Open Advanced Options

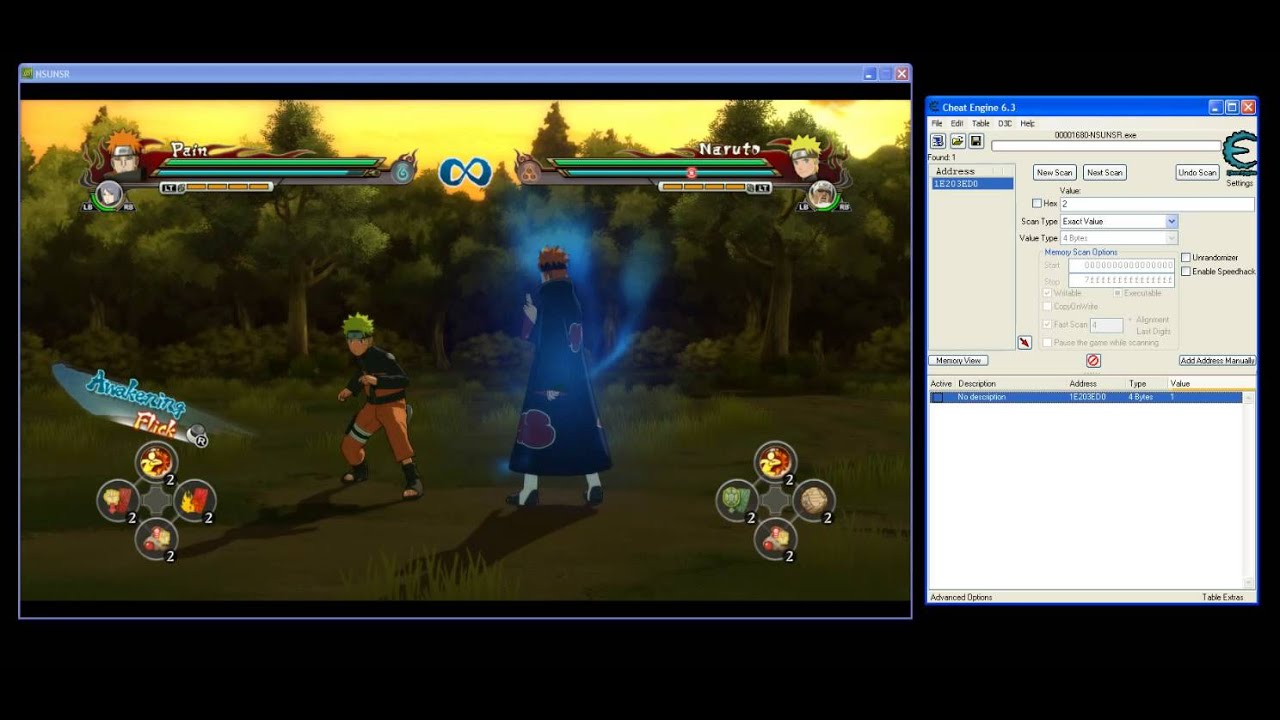pos(961,597)
